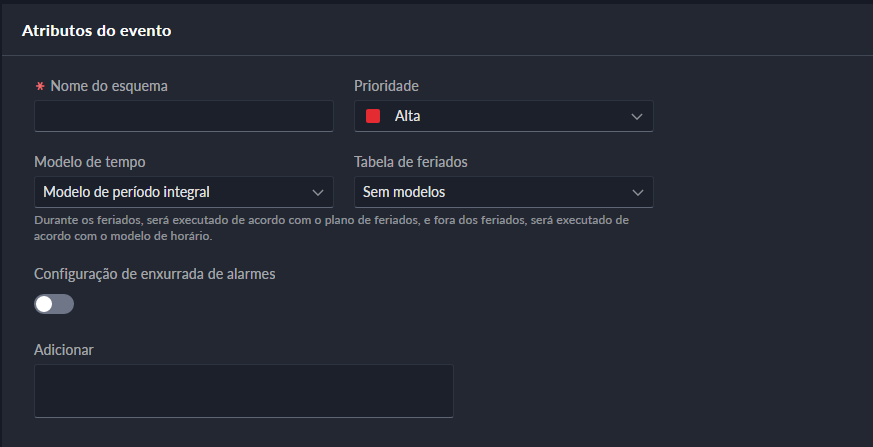Image resolution: width=873 pixels, height=447 pixels.
Task: Click the Tabela de feriados label
Action: (x=411, y=162)
